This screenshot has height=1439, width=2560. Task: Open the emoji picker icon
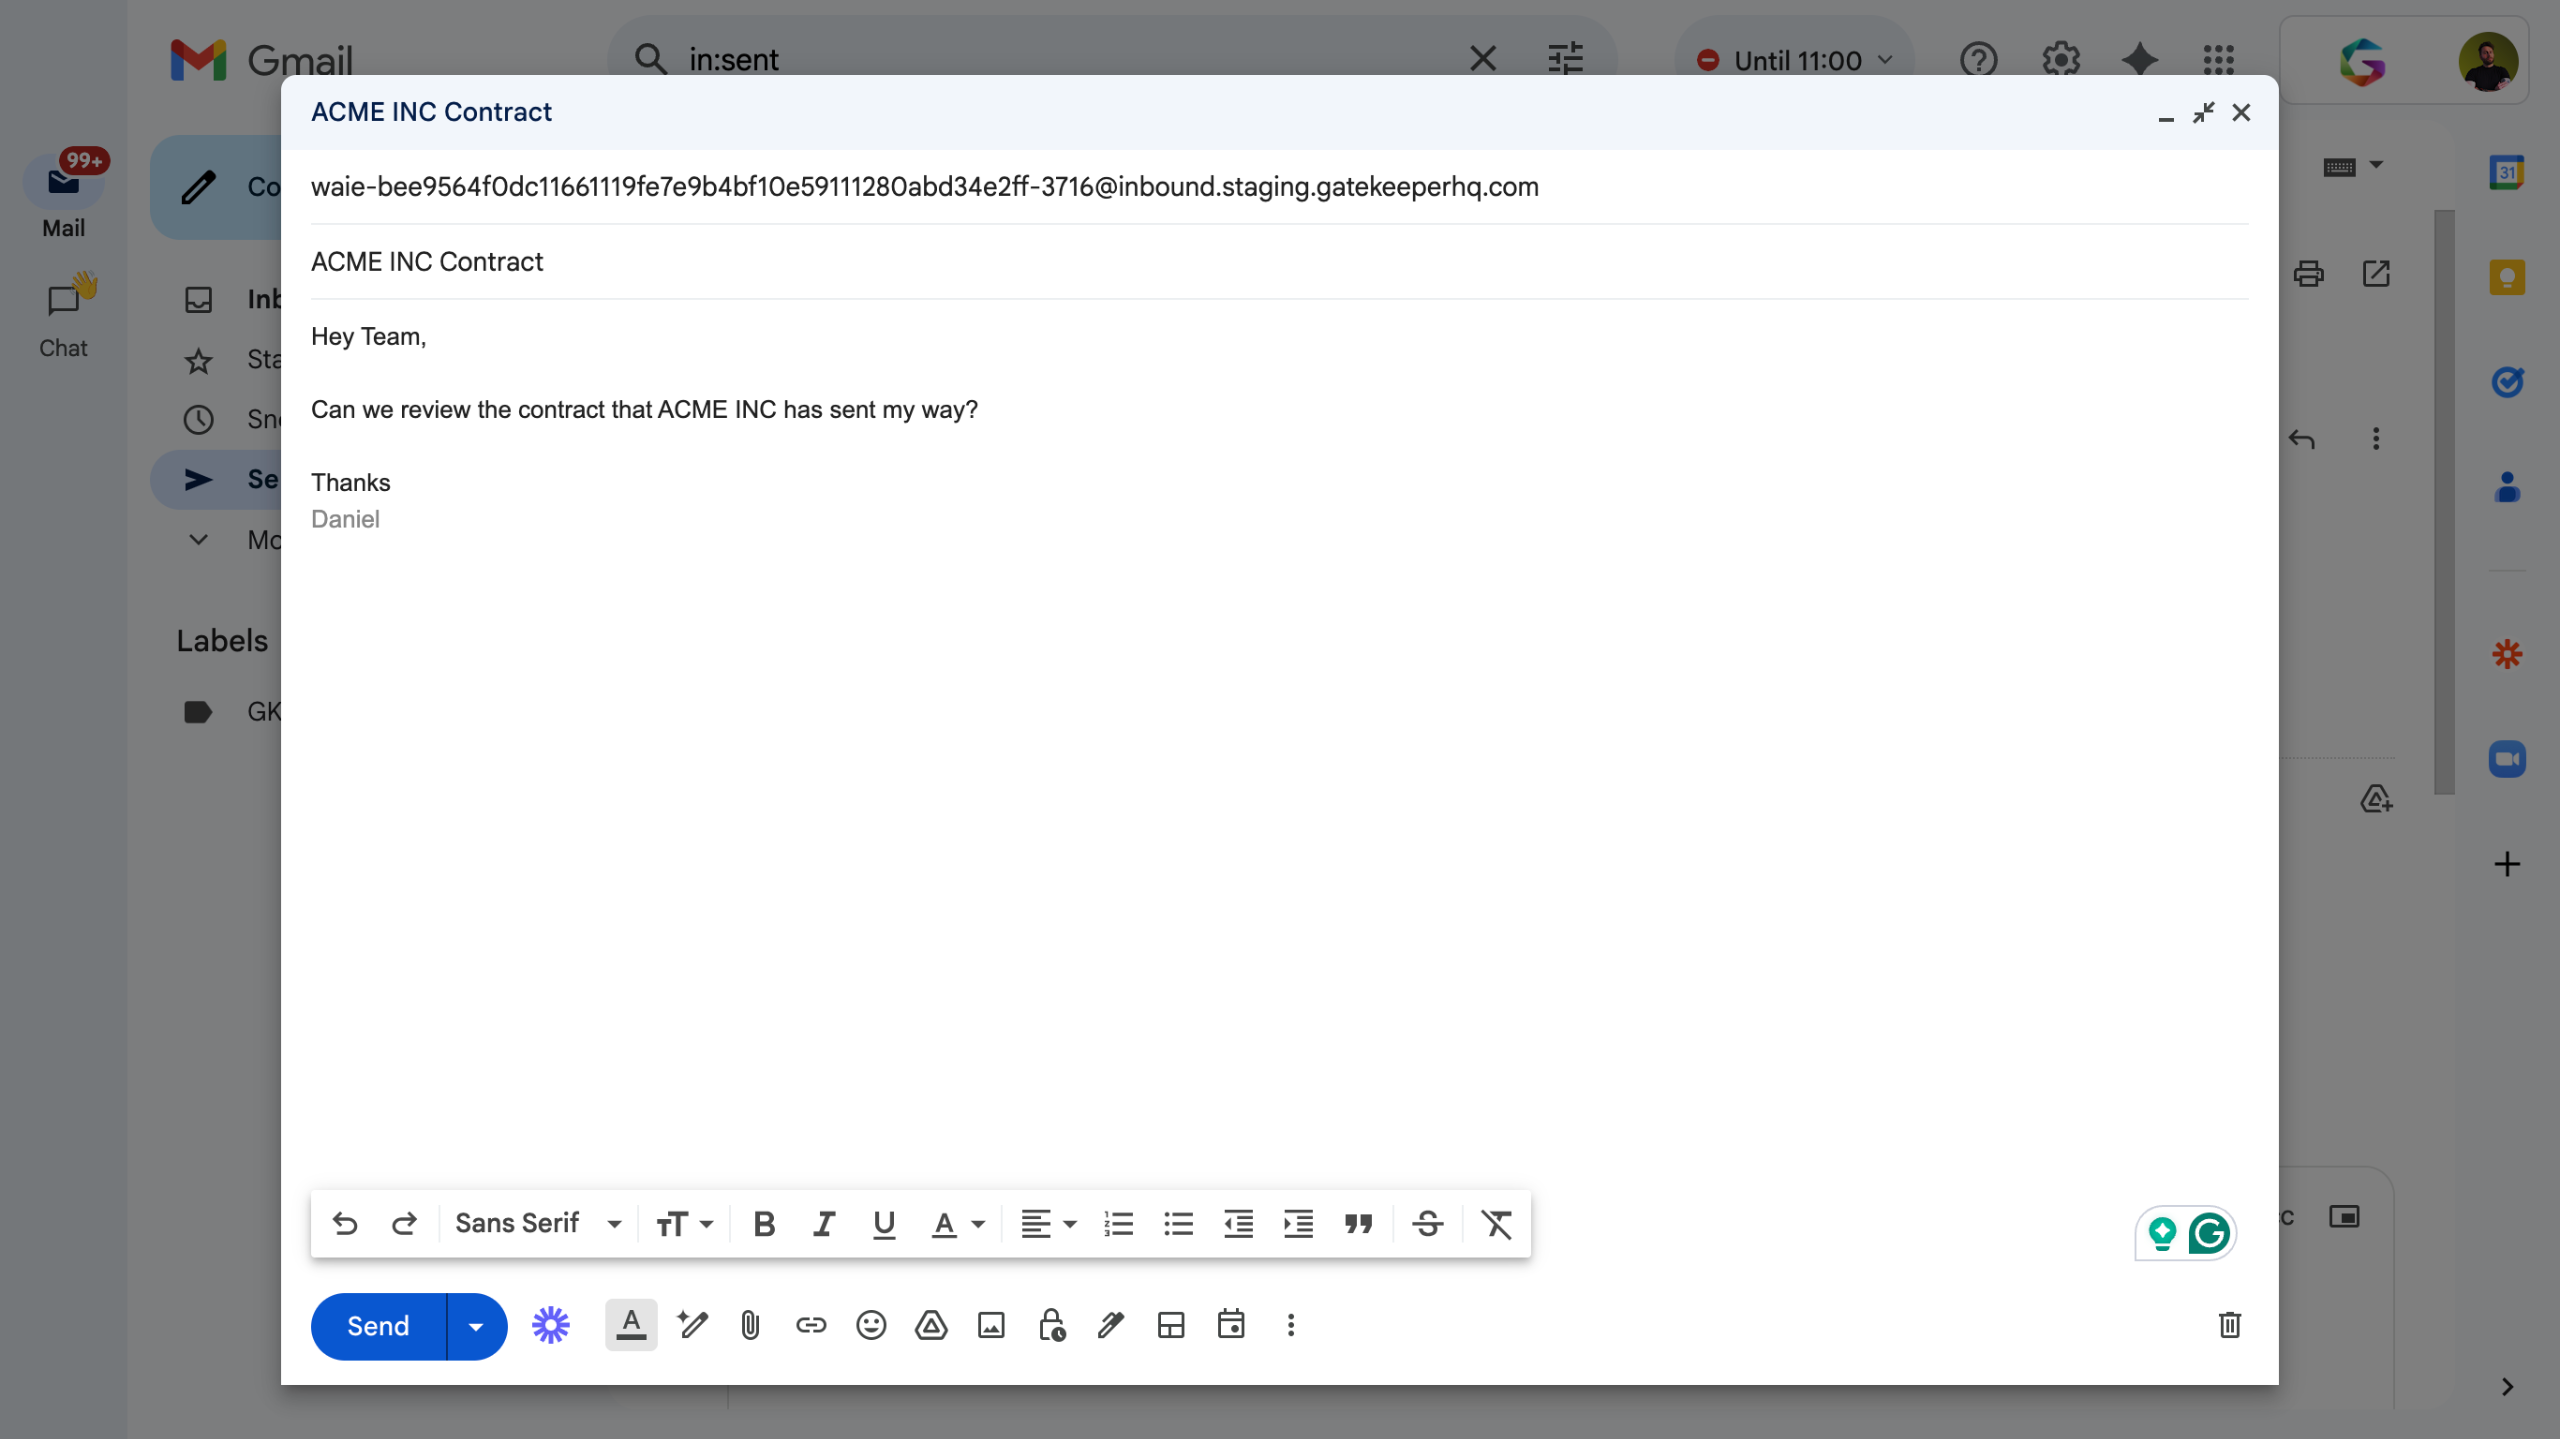[x=871, y=1326]
